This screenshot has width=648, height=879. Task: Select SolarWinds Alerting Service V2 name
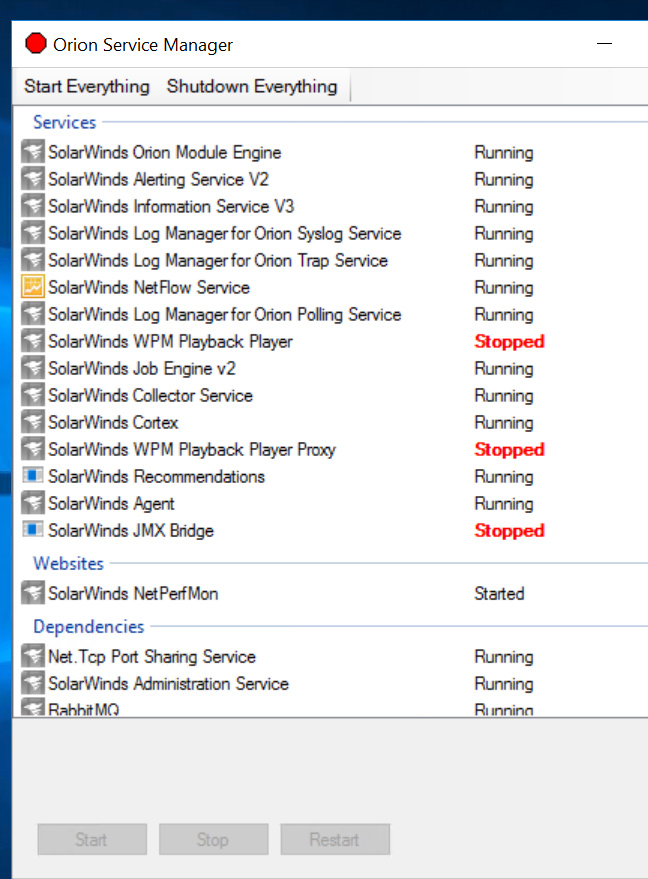tap(158, 179)
